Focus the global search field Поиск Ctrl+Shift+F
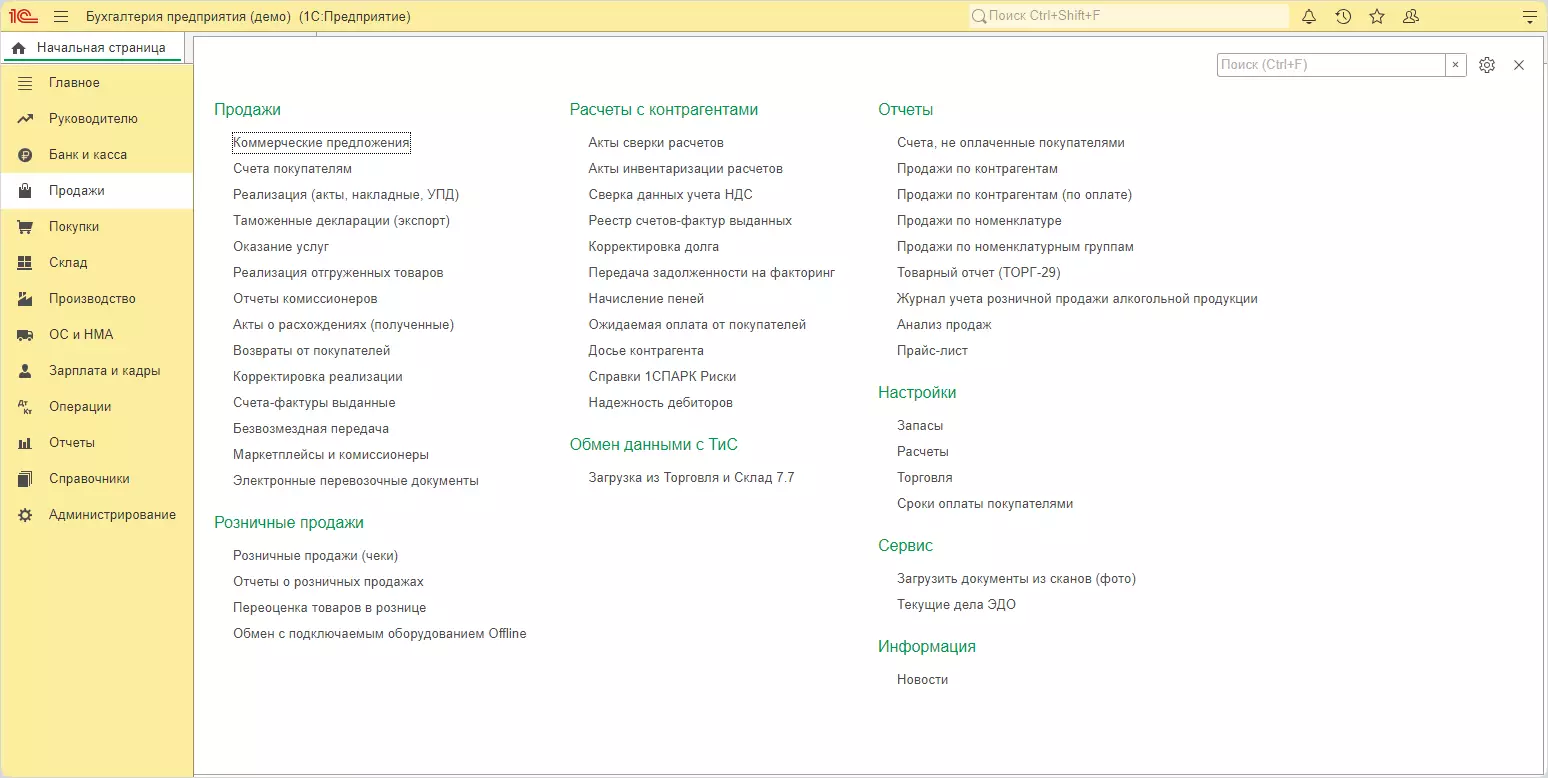 click(1129, 16)
